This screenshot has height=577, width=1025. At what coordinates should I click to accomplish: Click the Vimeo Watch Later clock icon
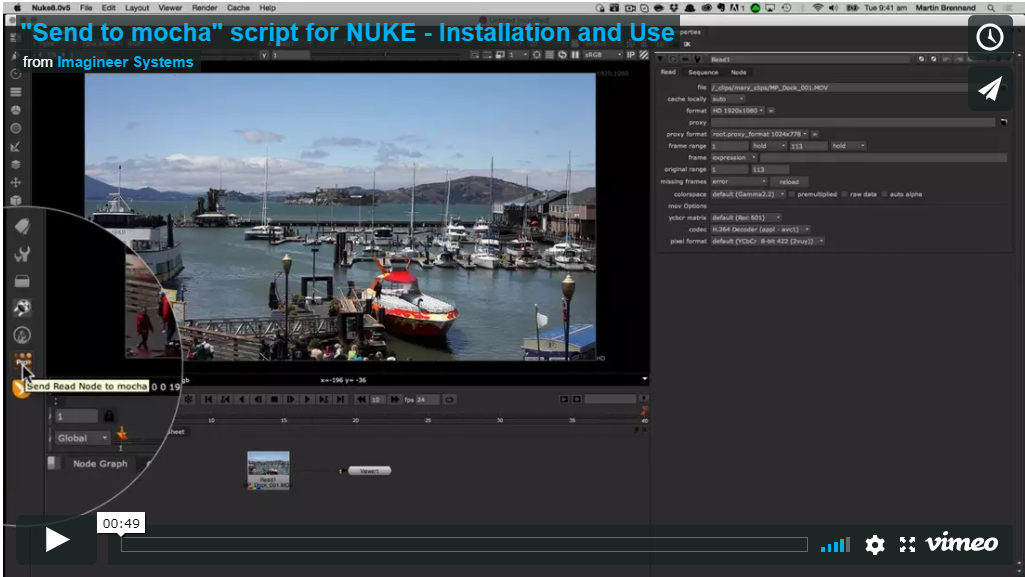(990, 37)
